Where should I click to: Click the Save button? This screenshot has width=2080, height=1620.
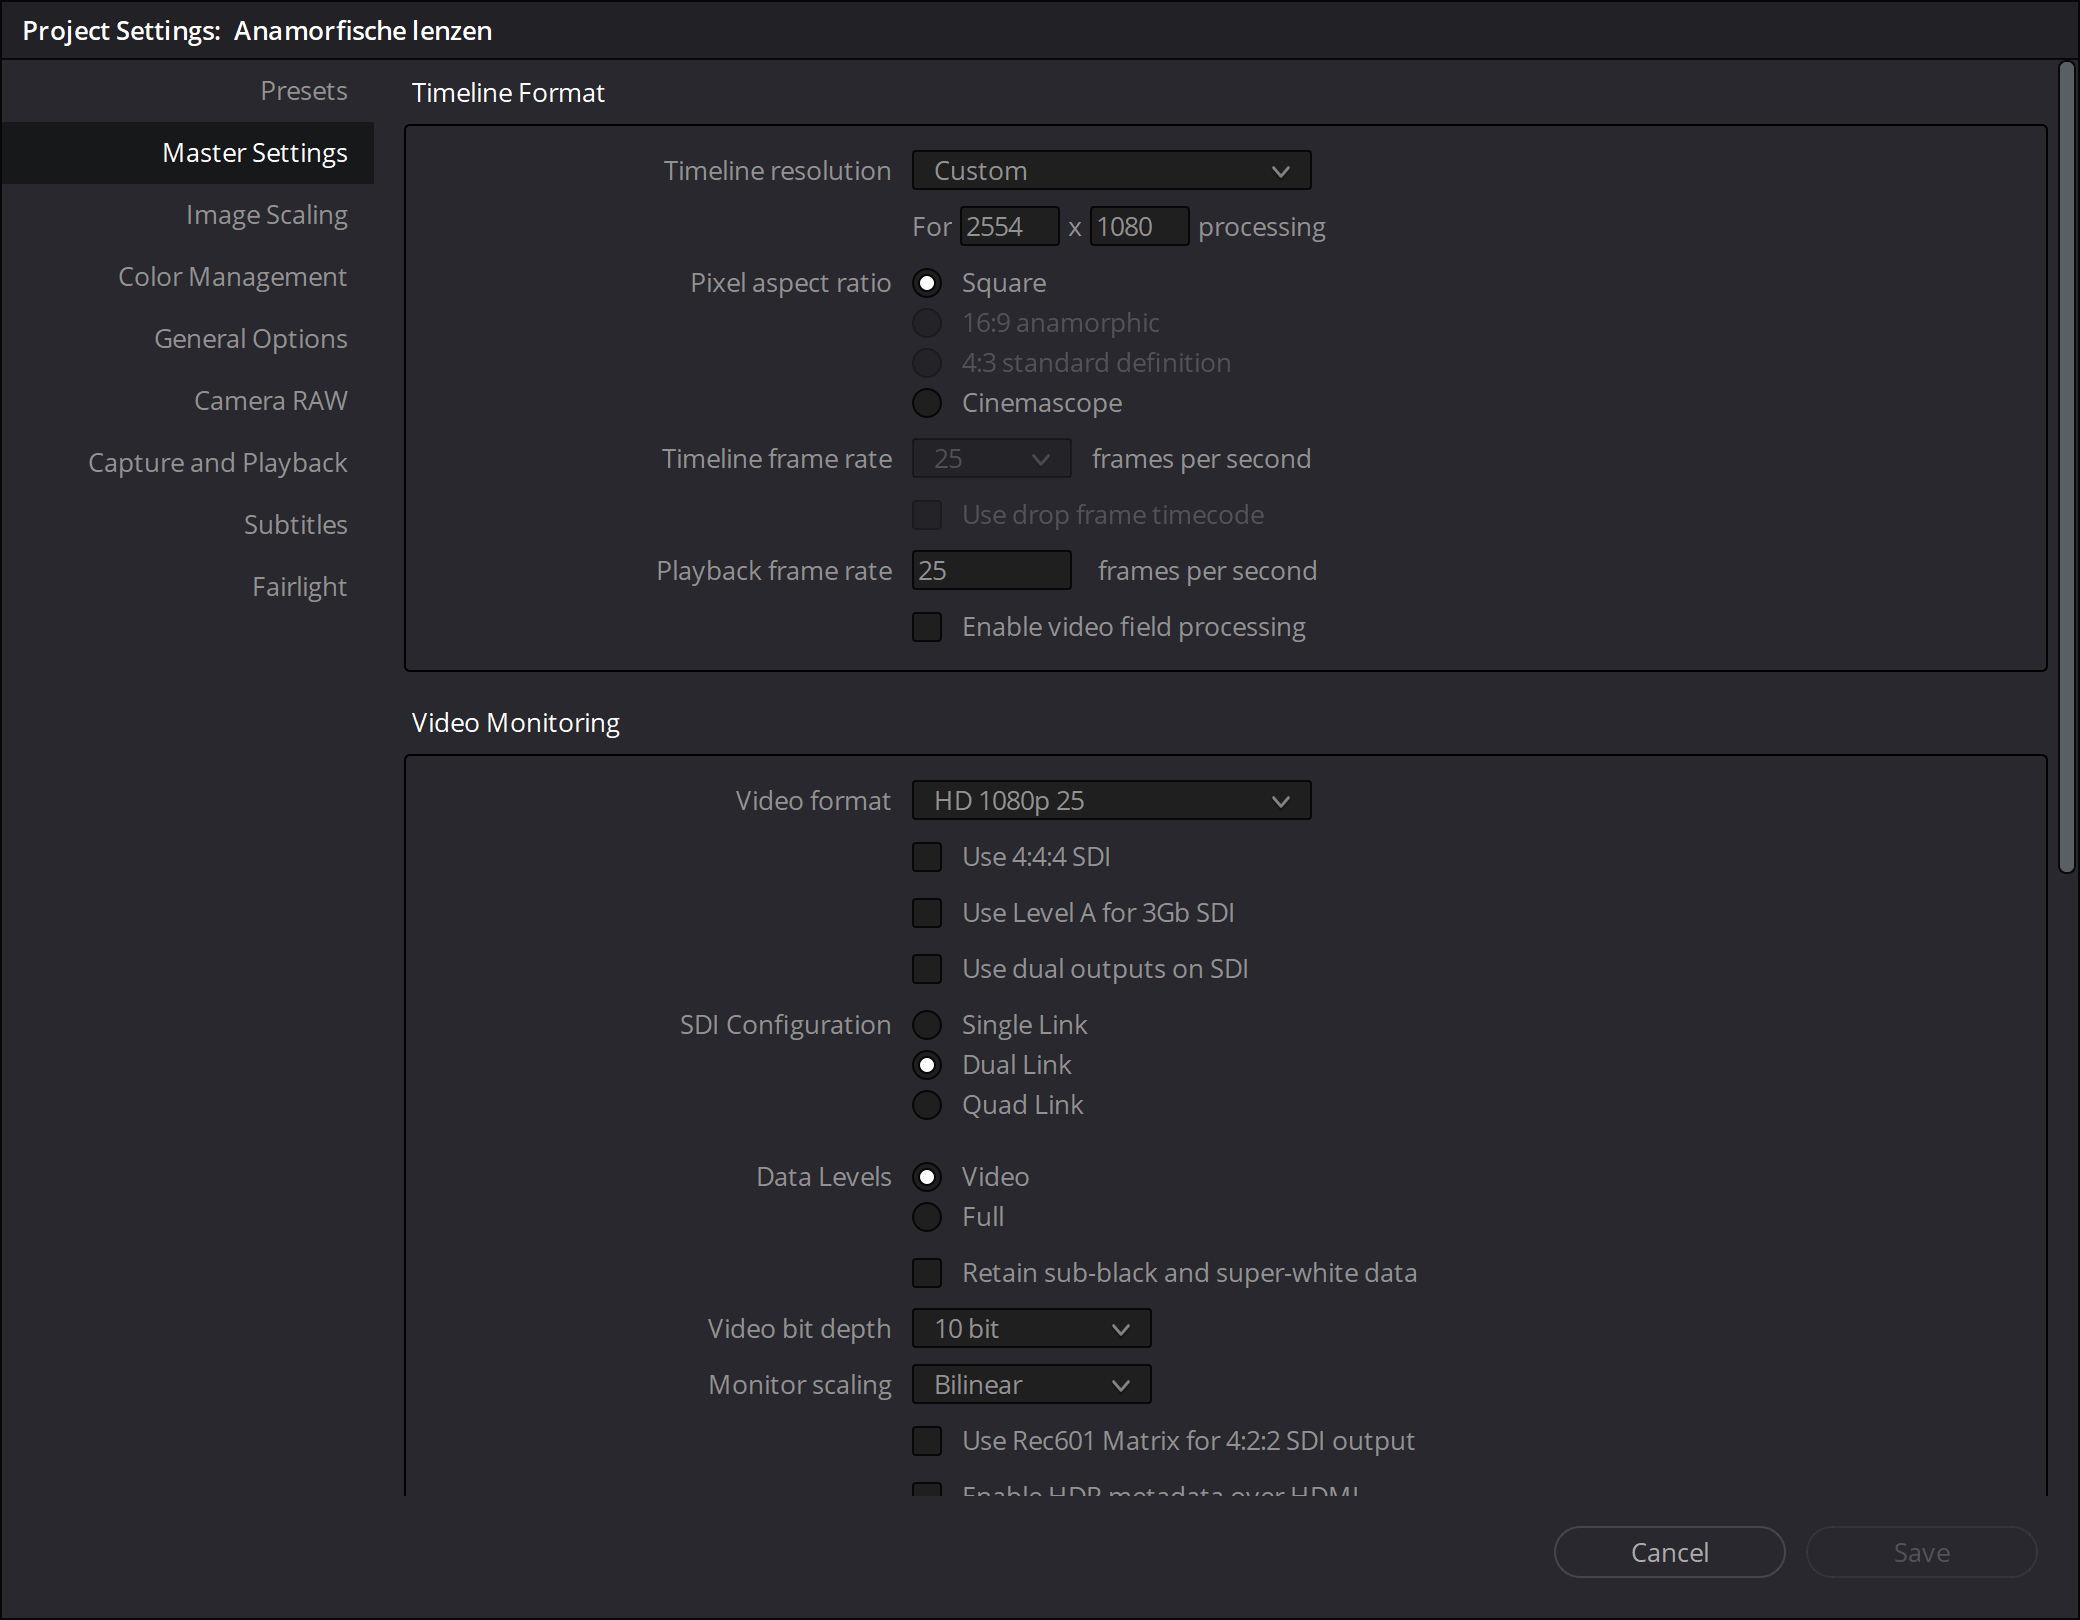point(1921,1551)
